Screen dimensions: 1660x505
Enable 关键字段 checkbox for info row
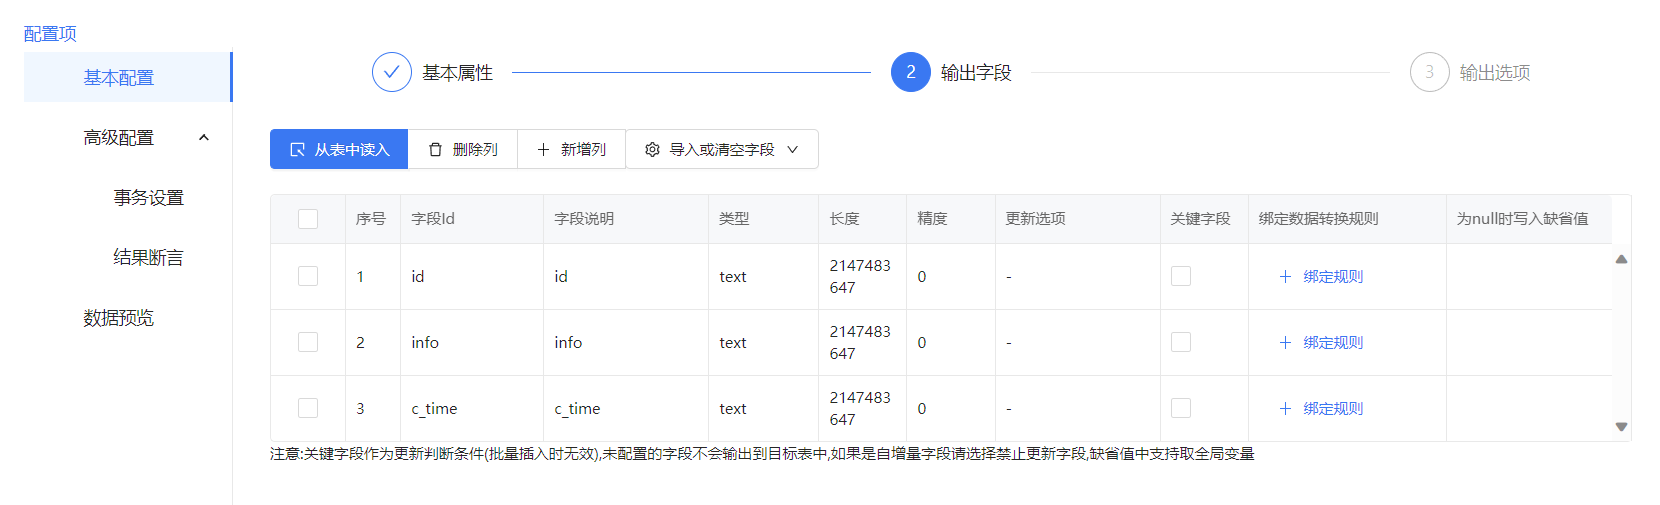point(1181,342)
